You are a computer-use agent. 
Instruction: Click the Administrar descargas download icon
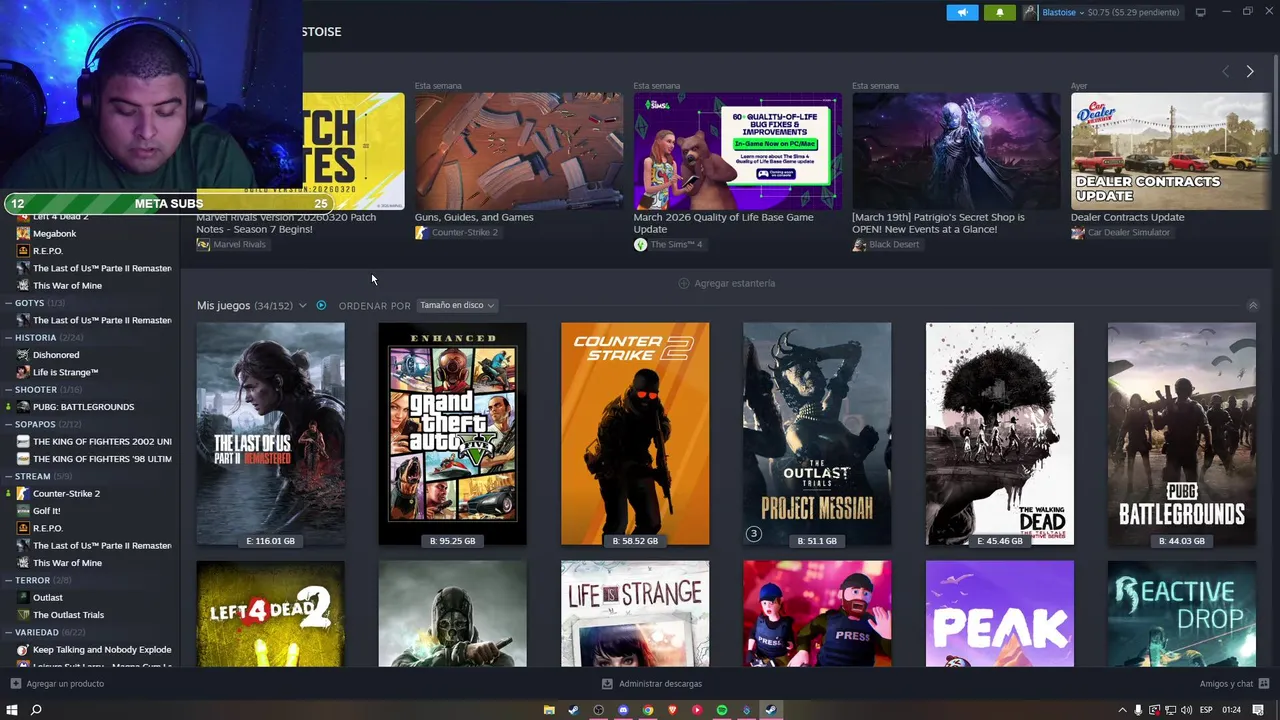[x=607, y=684]
